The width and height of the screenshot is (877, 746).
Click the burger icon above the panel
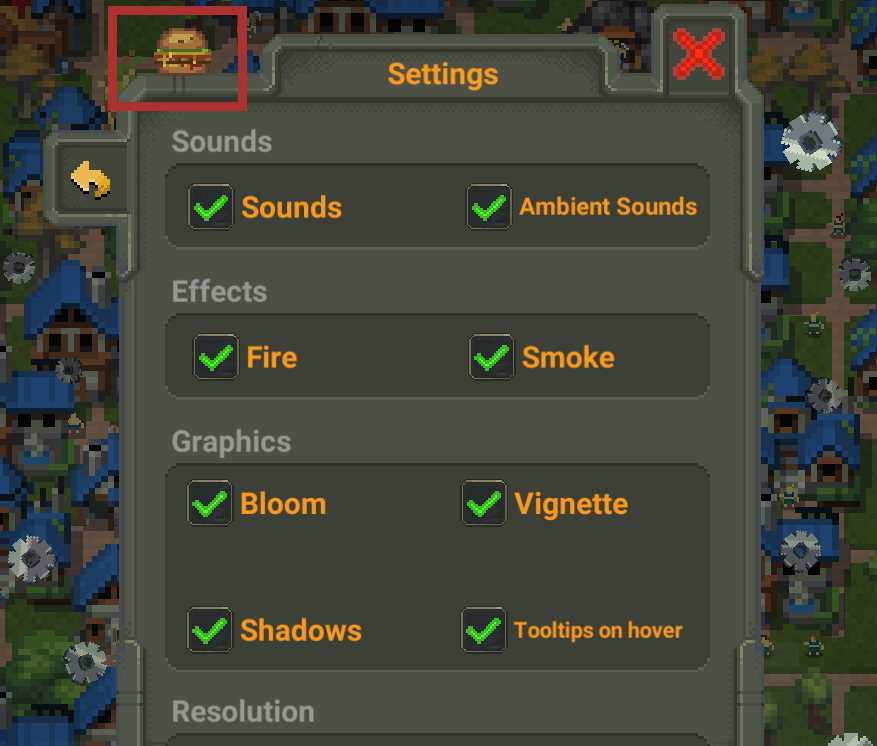183,51
